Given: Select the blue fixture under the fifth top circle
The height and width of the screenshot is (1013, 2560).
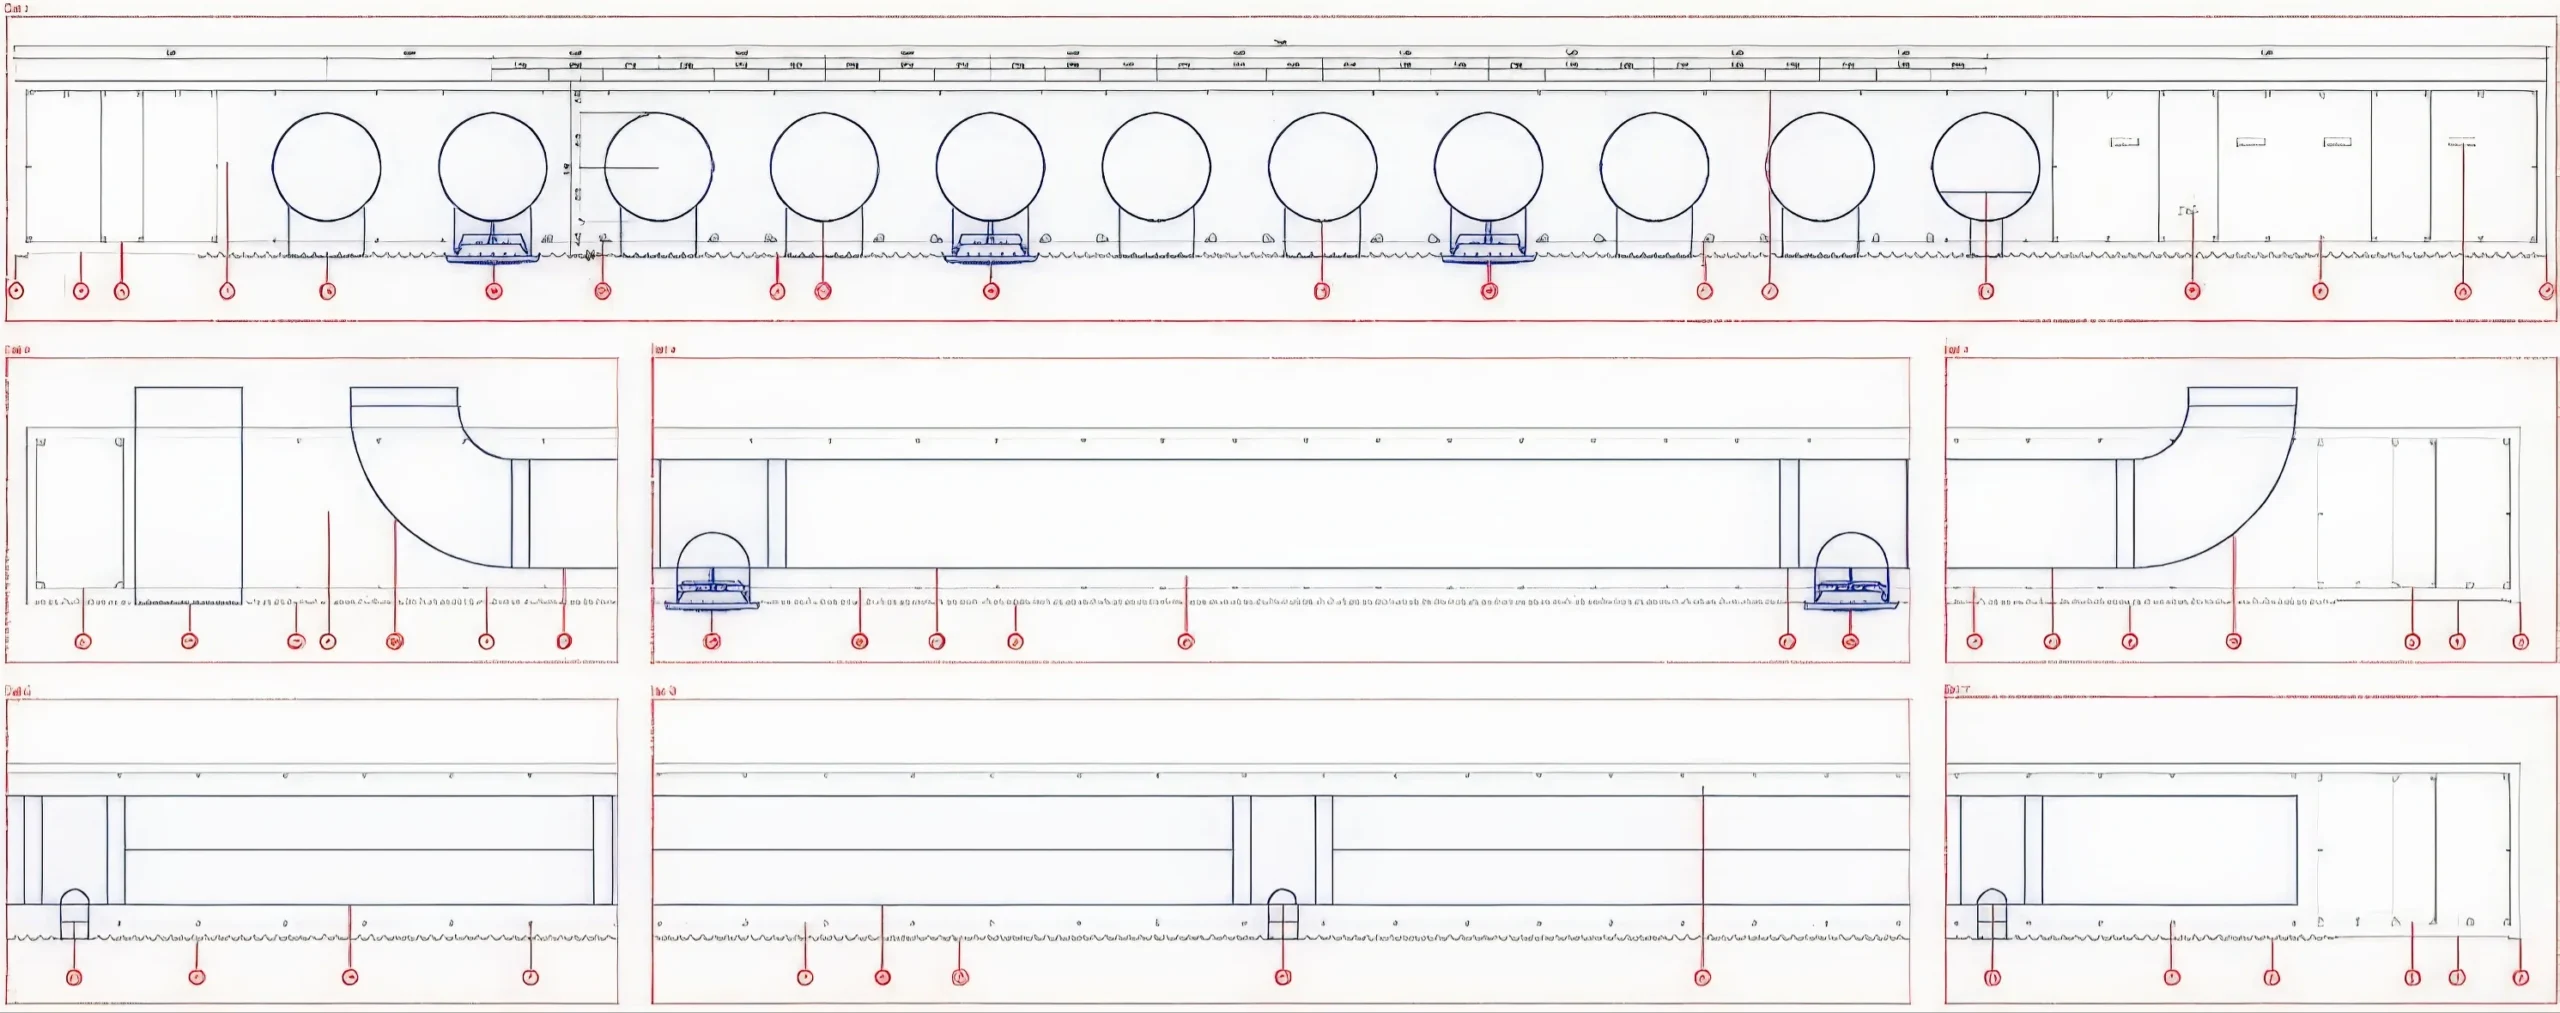Looking at the screenshot, I should coord(990,246).
